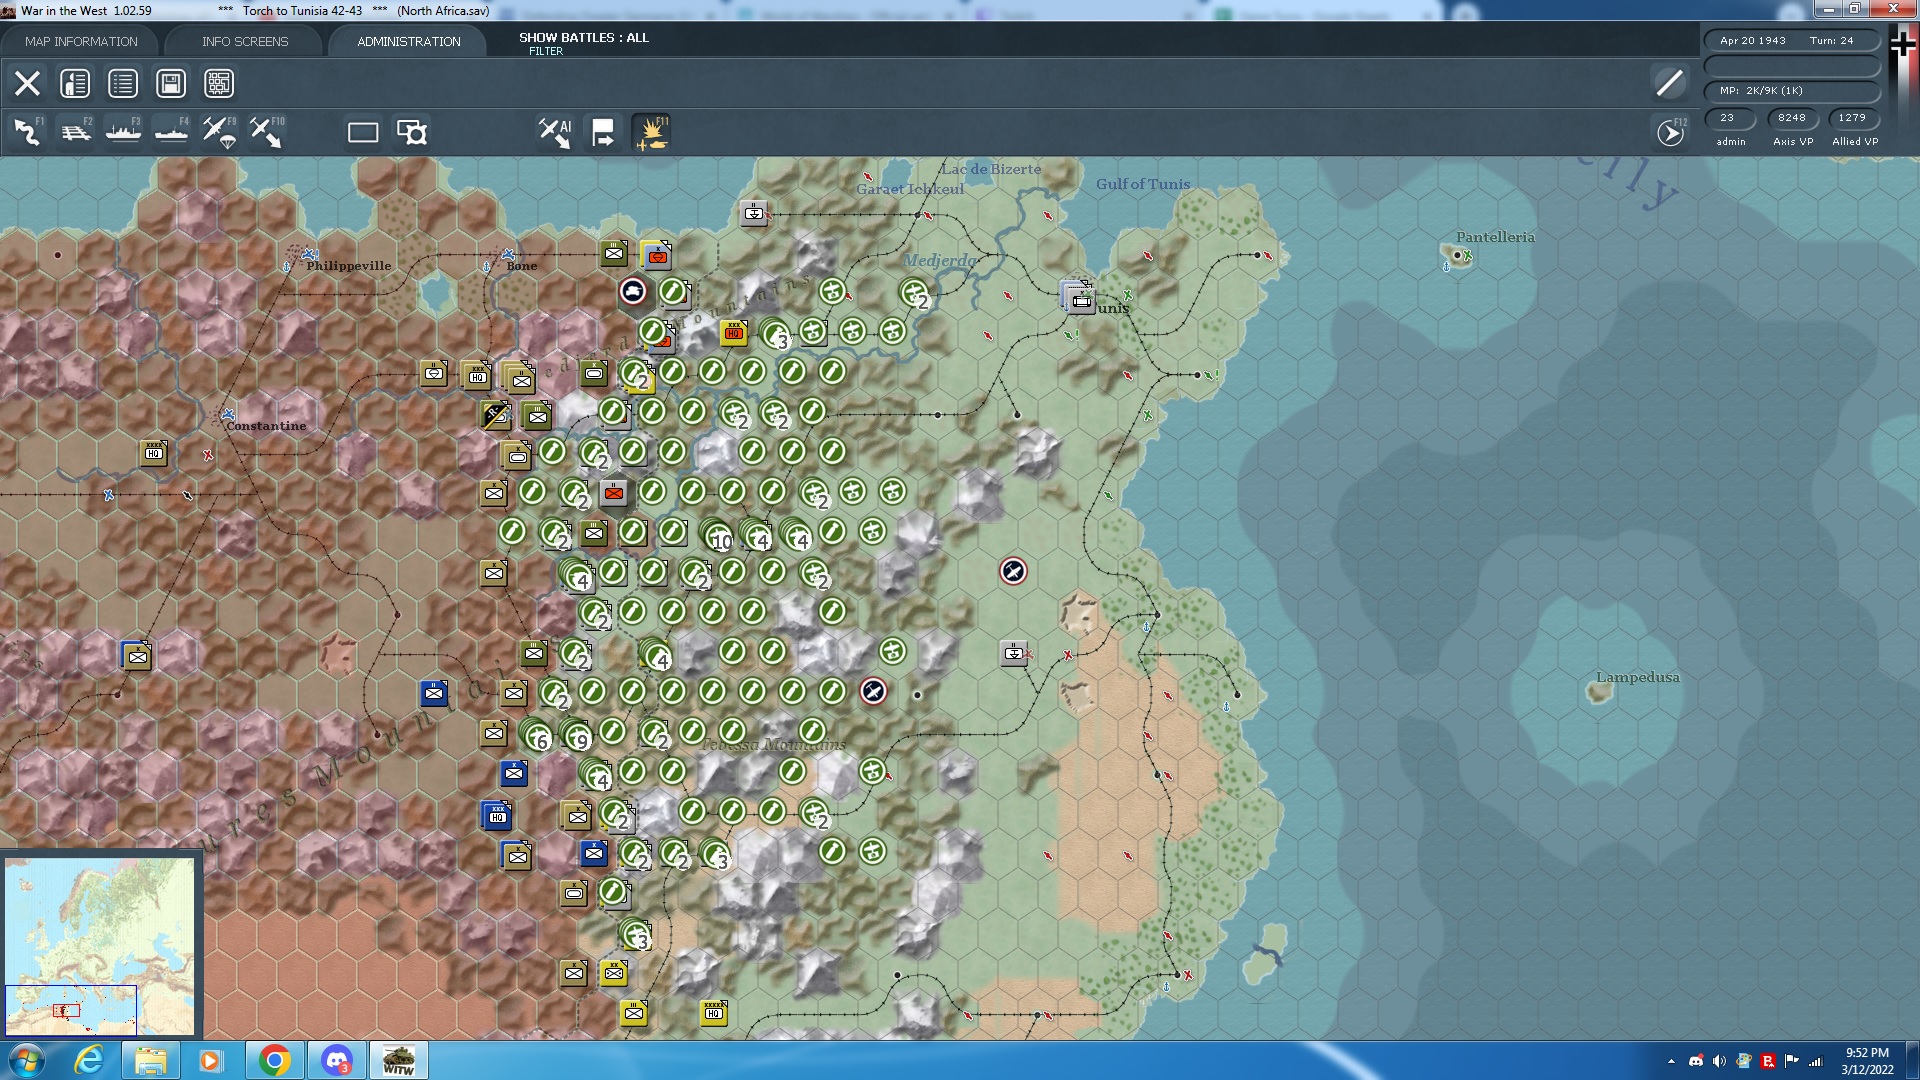
Task: Select the rail movement mode F2
Action: pyautogui.click(x=75, y=132)
